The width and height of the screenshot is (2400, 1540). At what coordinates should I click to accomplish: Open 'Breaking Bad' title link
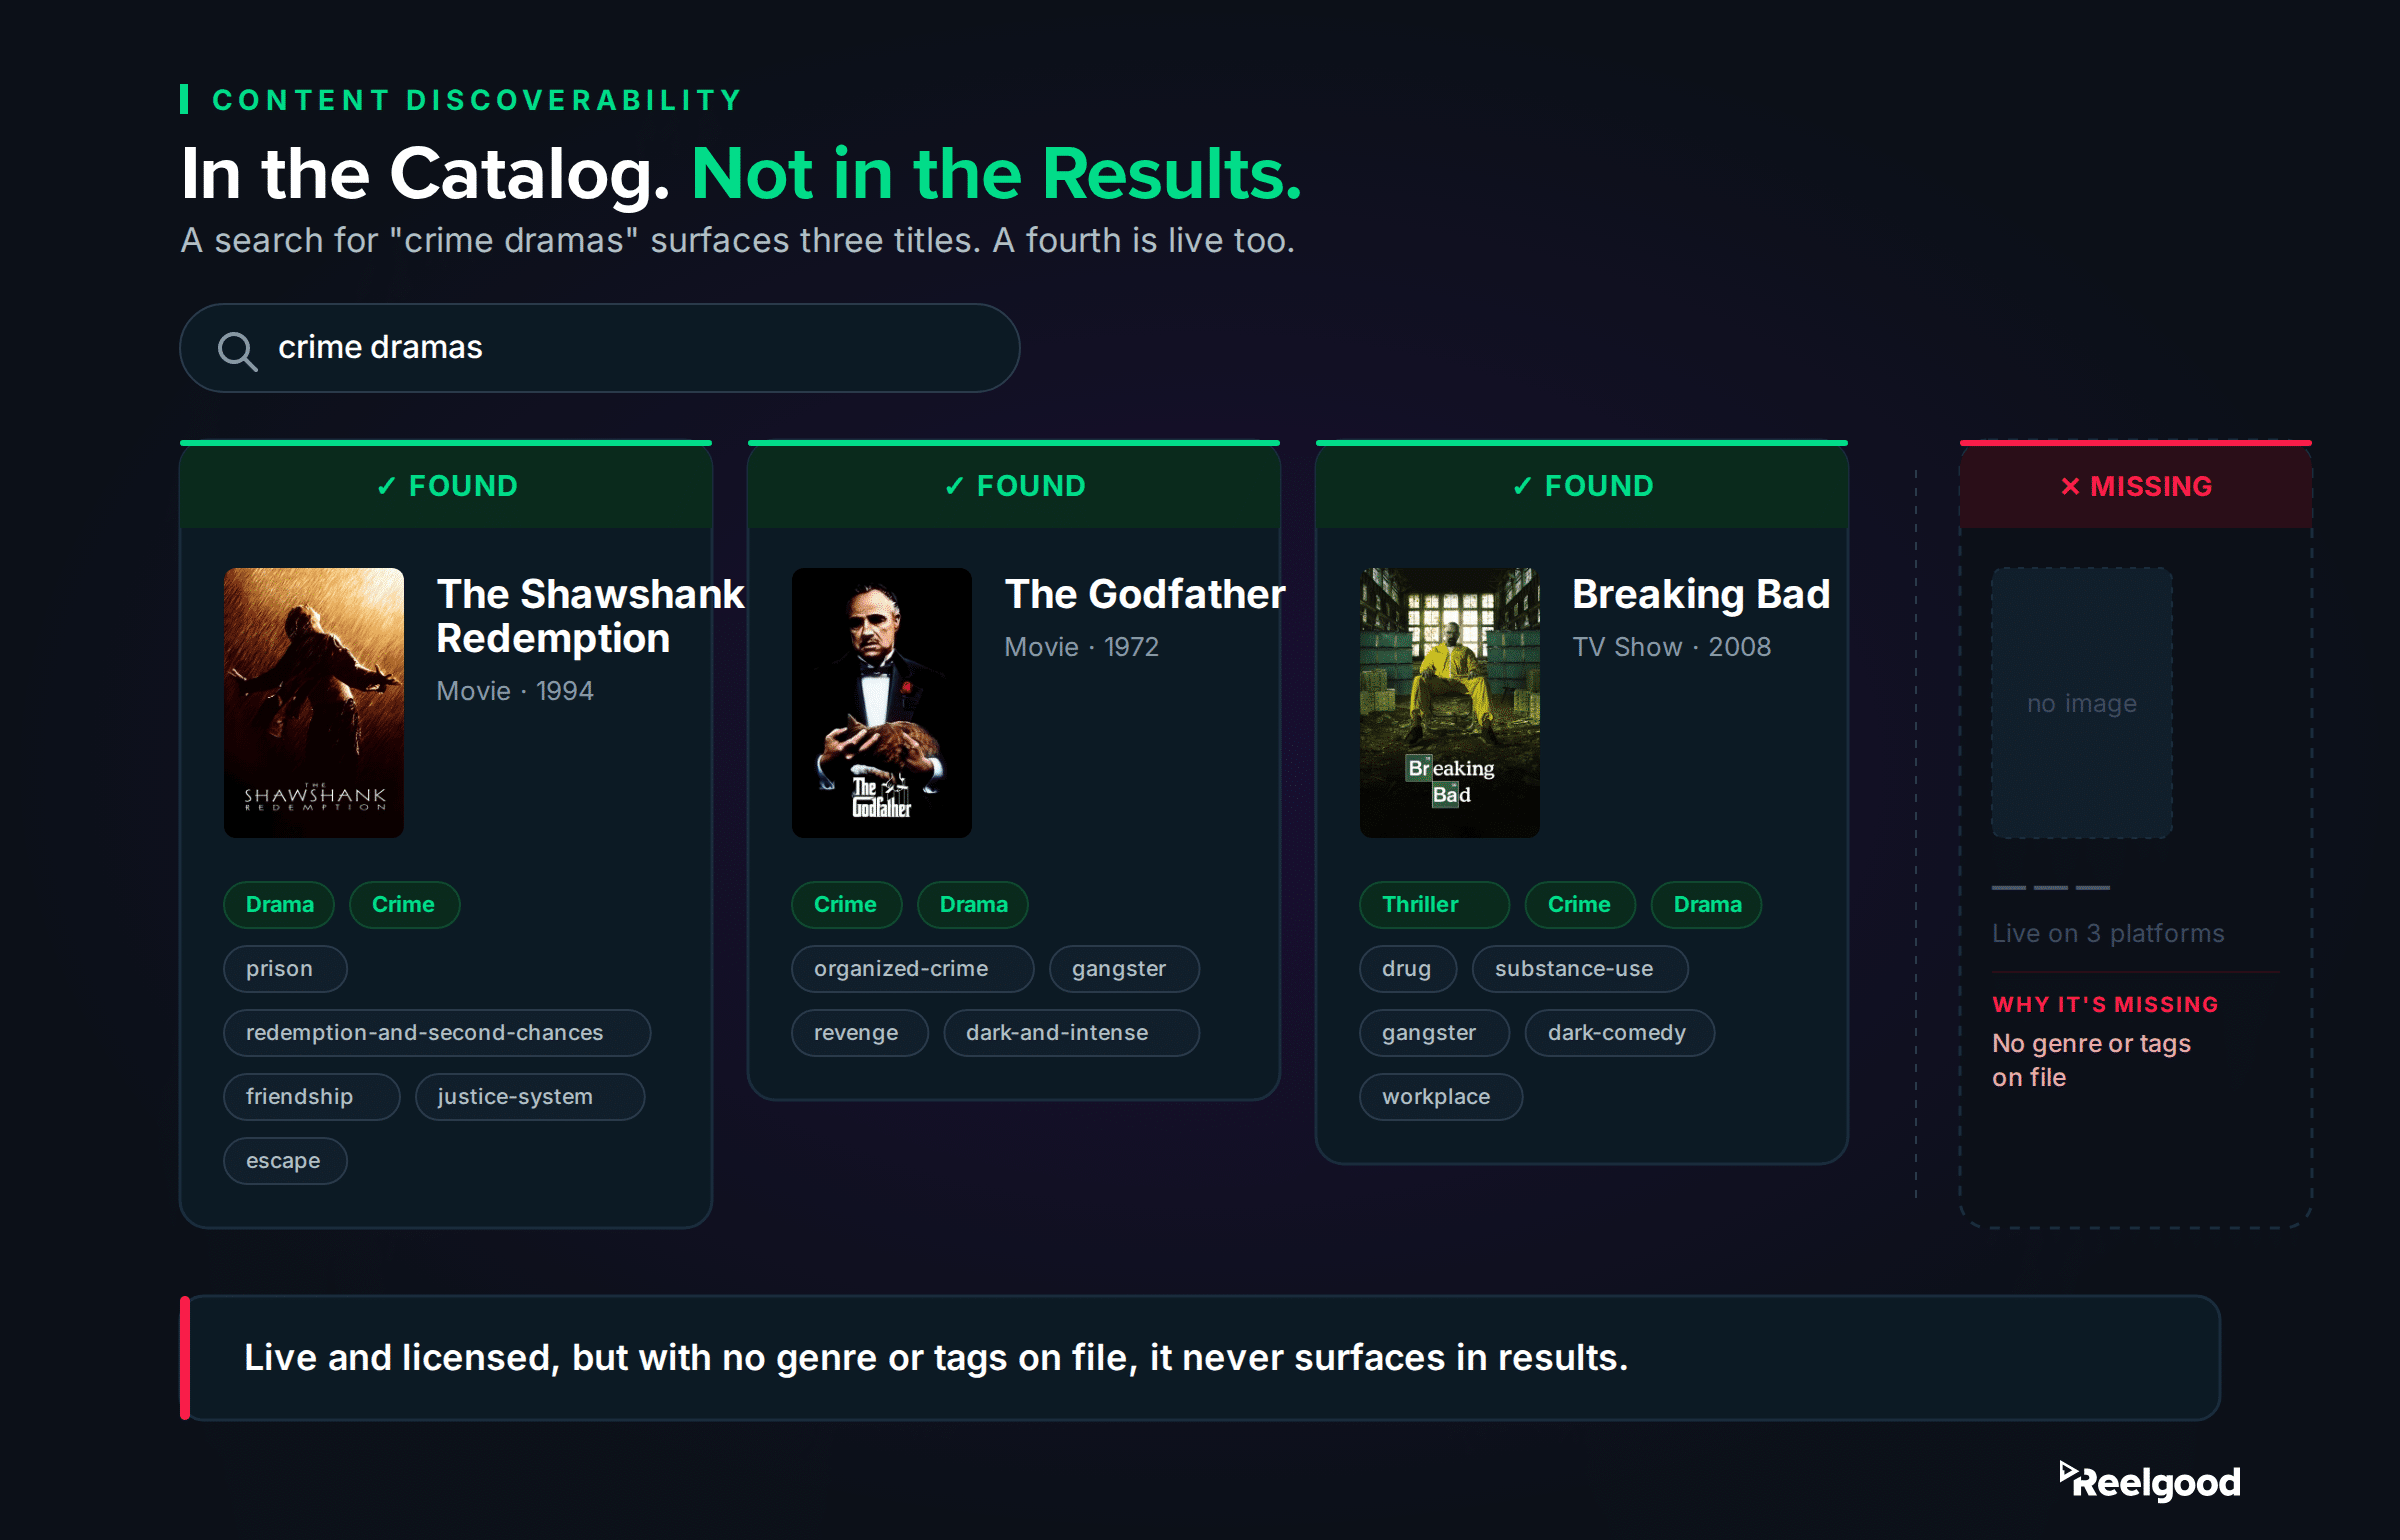tap(1701, 594)
